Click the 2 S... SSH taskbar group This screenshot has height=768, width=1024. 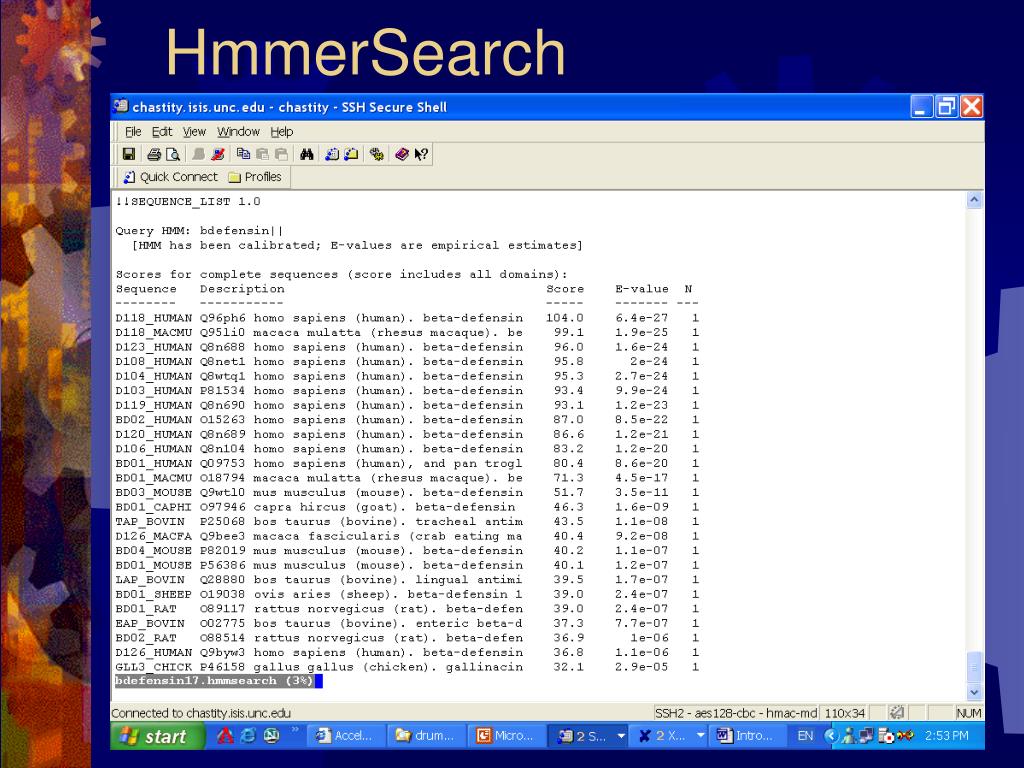[x=589, y=736]
